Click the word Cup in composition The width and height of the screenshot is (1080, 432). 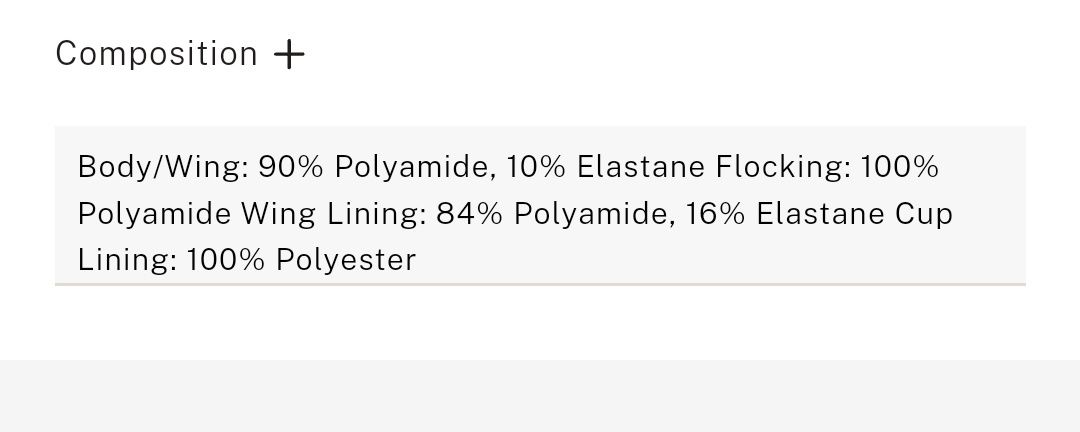tap(924, 214)
